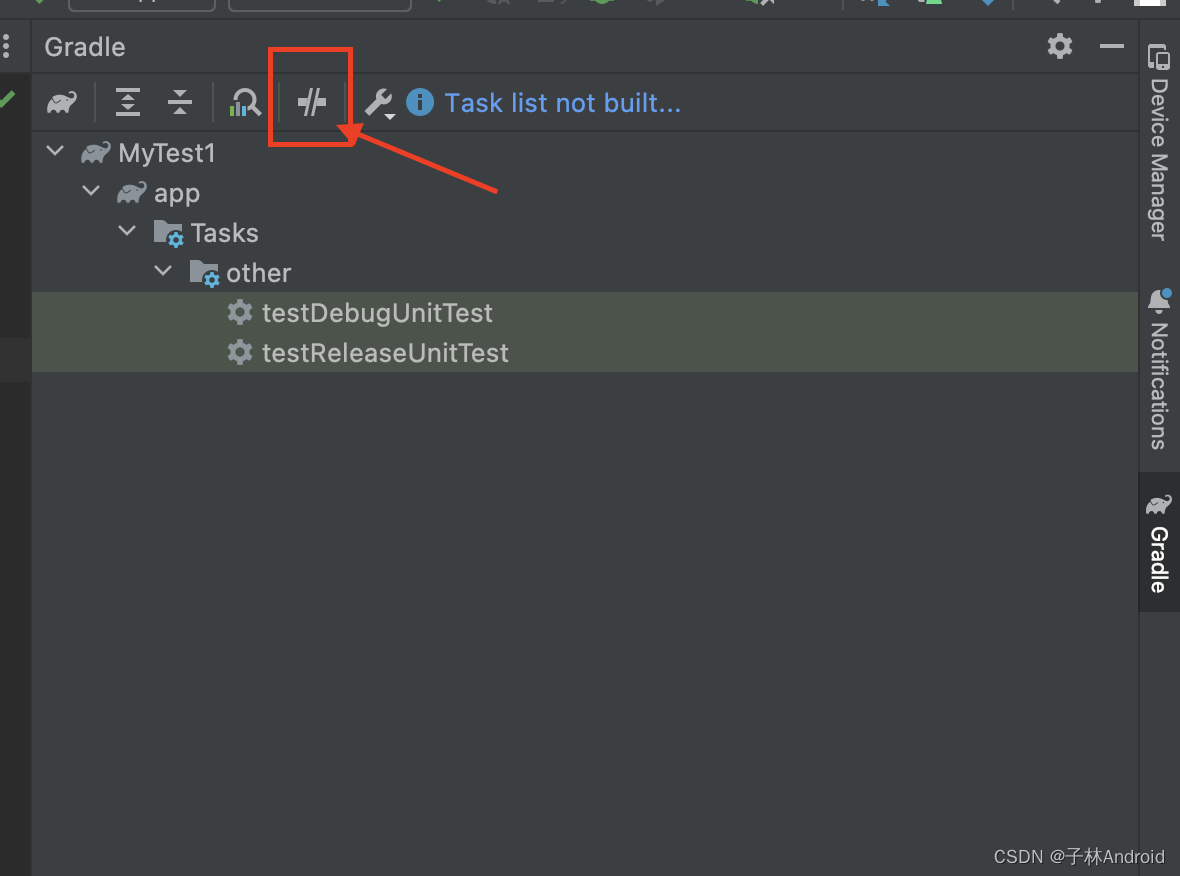Click the blue info icon in toolbar
Screen dimensions: 1180x876
pos(420,102)
